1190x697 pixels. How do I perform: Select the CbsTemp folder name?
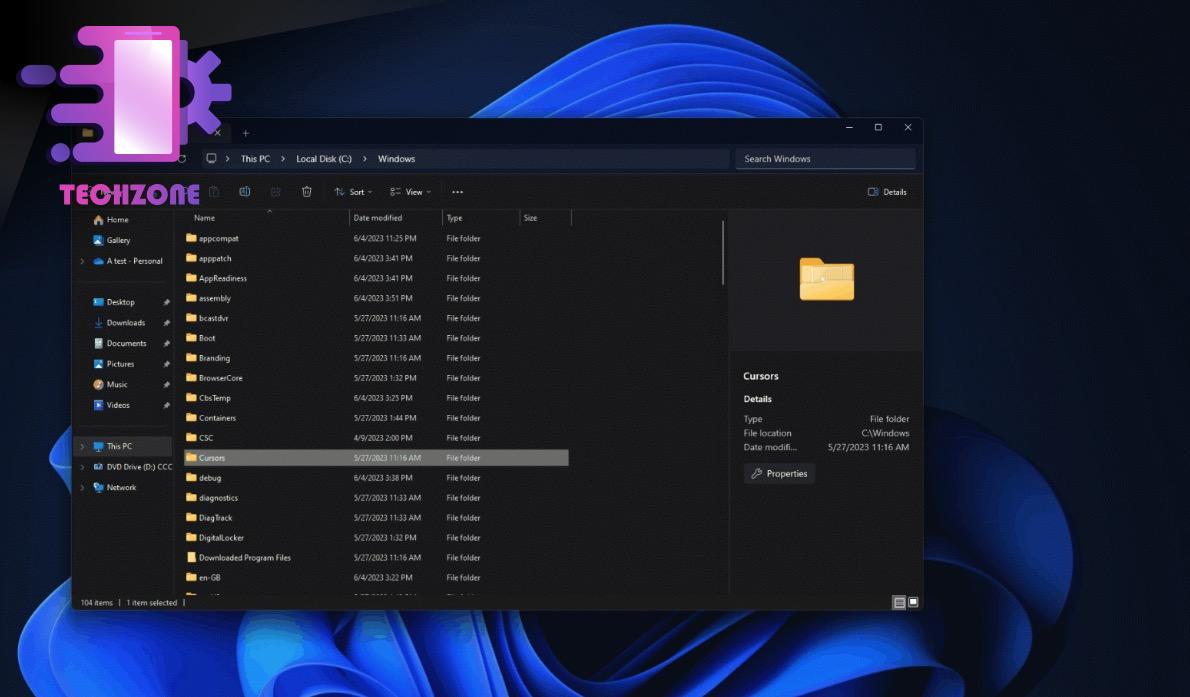(215, 398)
